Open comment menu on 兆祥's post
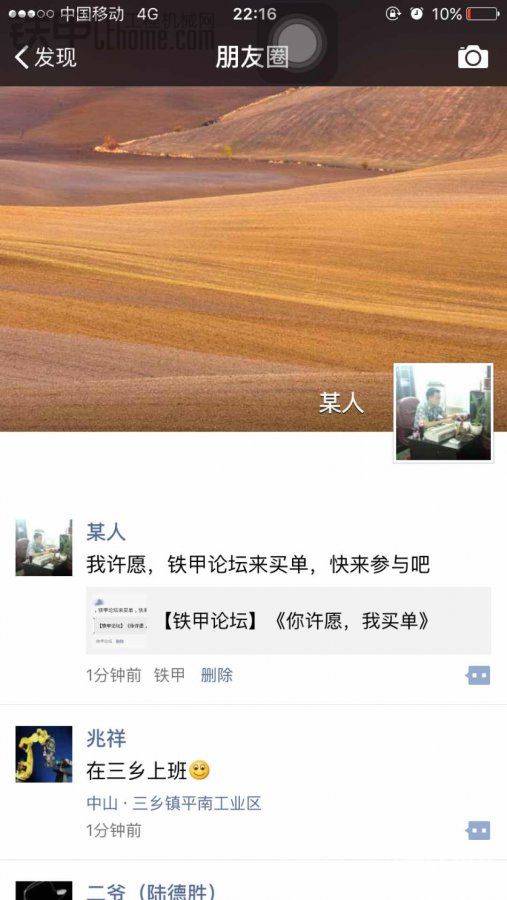The height and width of the screenshot is (900, 507). [x=478, y=830]
